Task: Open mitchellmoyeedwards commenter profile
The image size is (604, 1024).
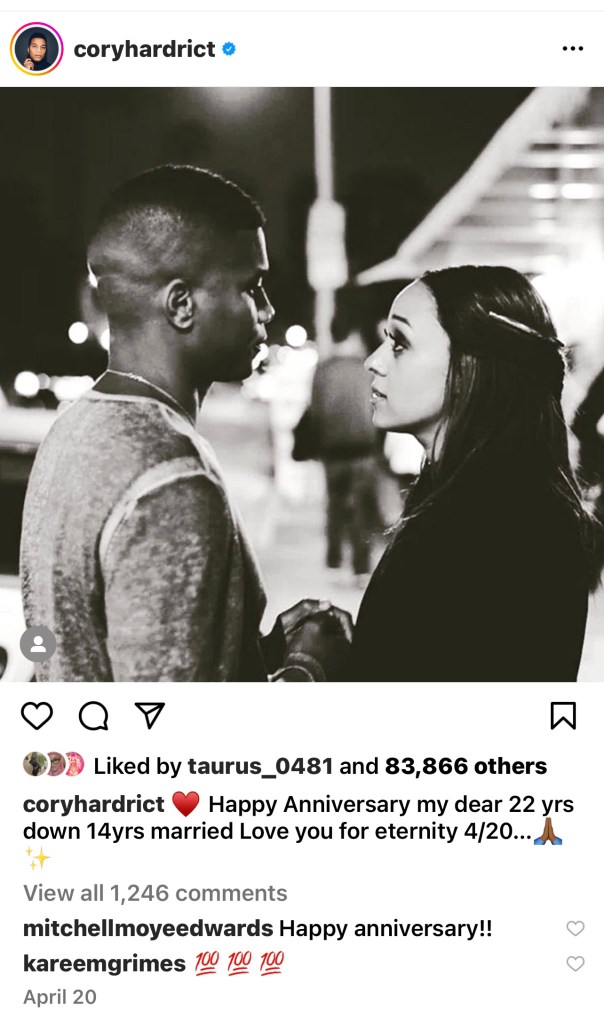Action: [x=148, y=928]
